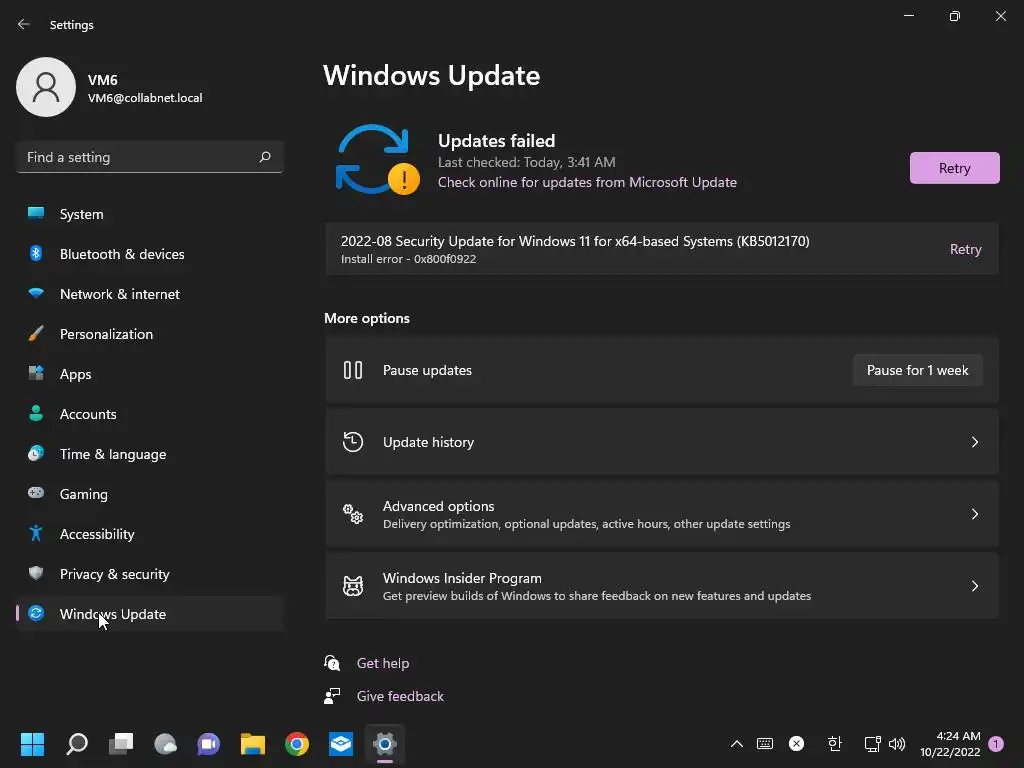Click the back arrow in Settings header

point(24,24)
